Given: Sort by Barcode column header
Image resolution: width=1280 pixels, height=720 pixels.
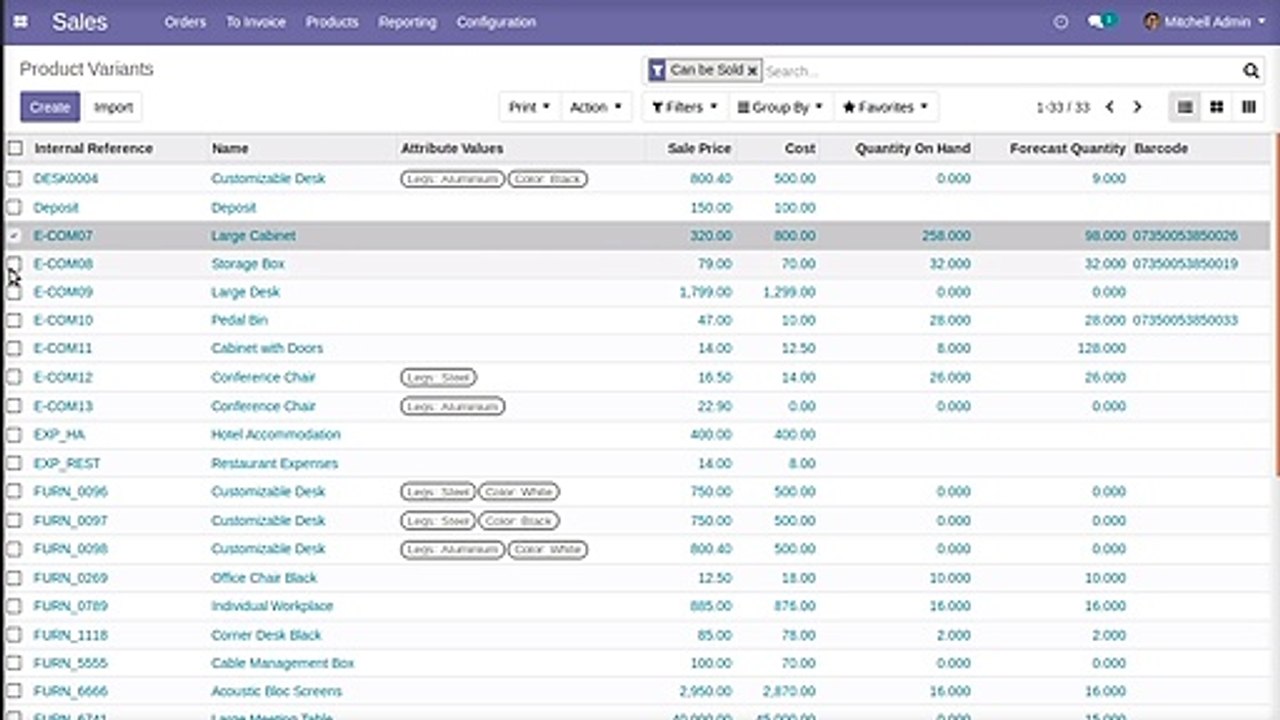Looking at the screenshot, I should coord(1161,148).
